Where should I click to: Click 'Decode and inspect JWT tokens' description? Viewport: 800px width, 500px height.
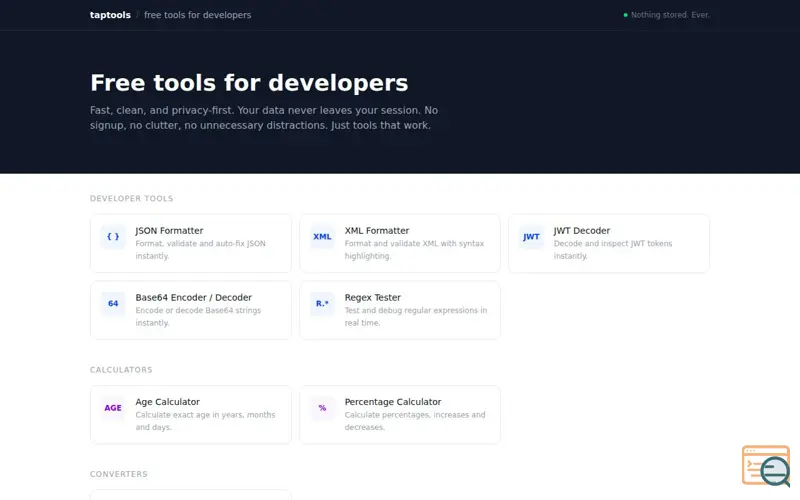click(x=613, y=250)
